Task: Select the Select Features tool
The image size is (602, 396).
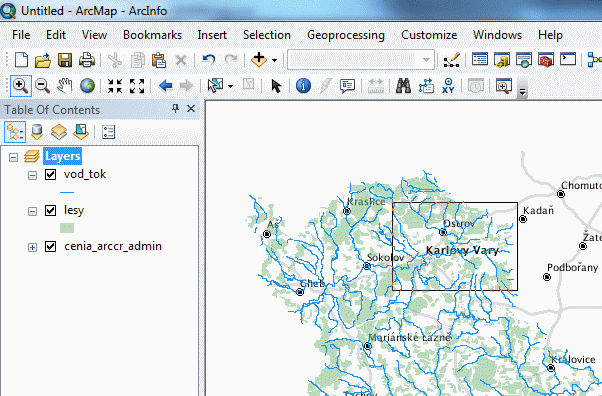Action: pyautogui.click(x=215, y=86)
